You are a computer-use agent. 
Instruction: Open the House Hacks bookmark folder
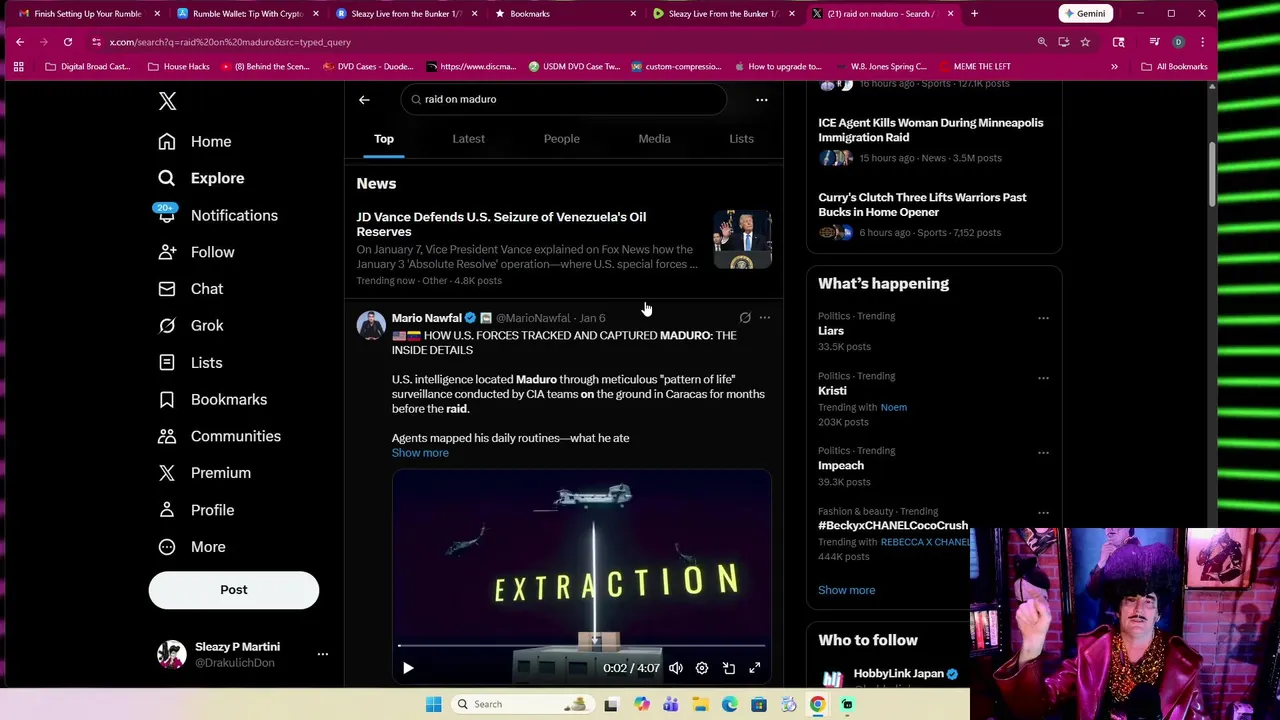coord(178,67)
